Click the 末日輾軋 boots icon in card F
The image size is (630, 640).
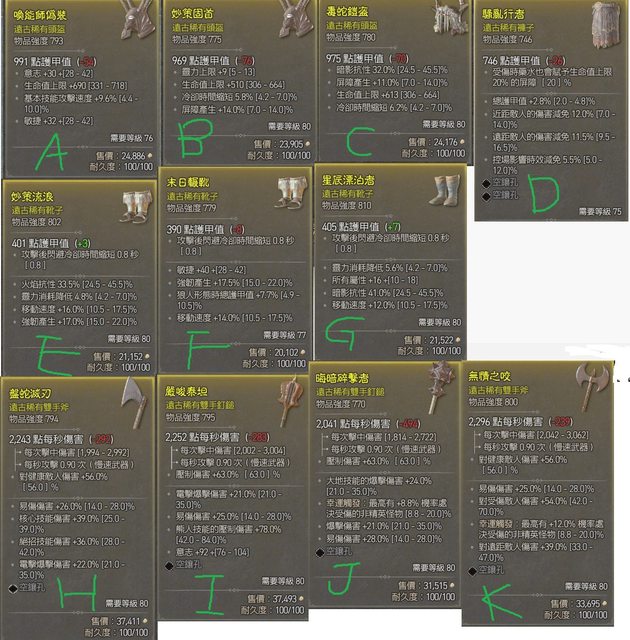291,192
